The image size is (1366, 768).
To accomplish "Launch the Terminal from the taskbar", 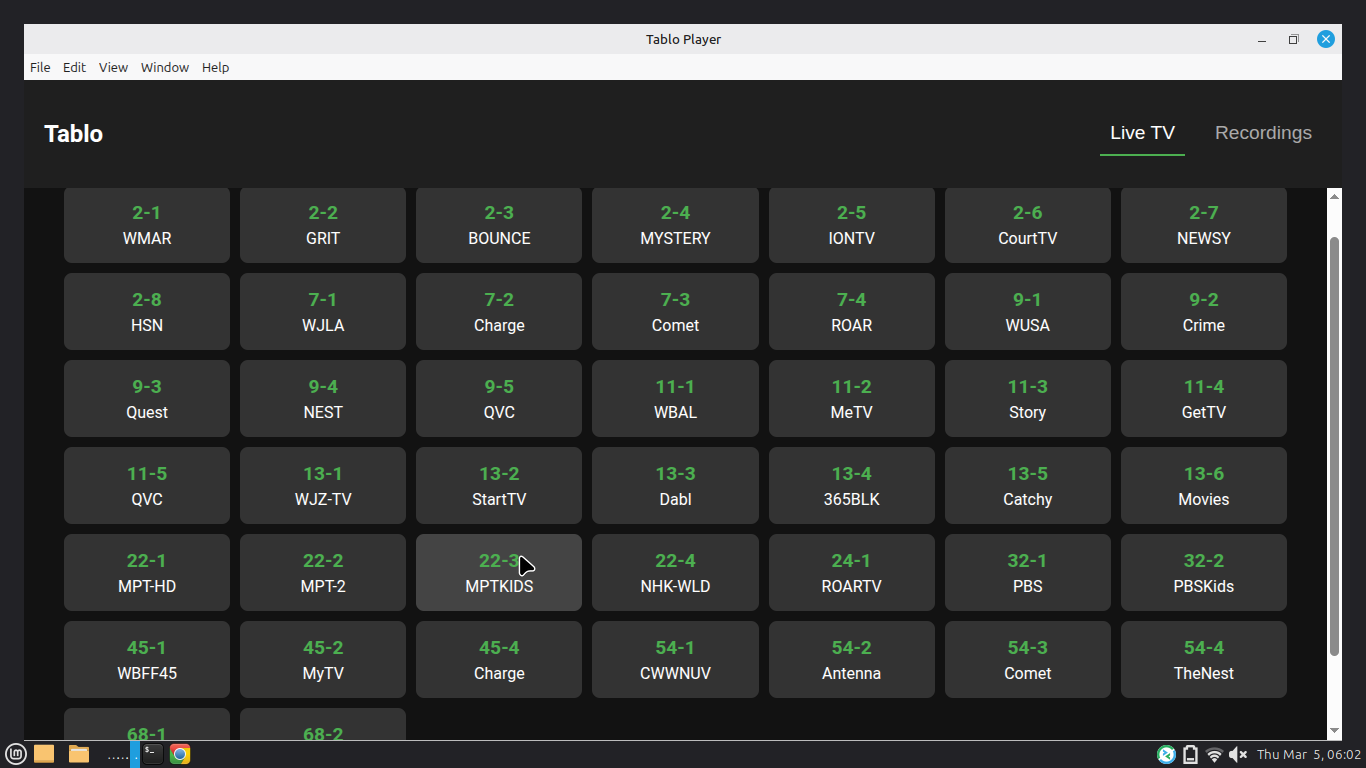I will [152, 754].
